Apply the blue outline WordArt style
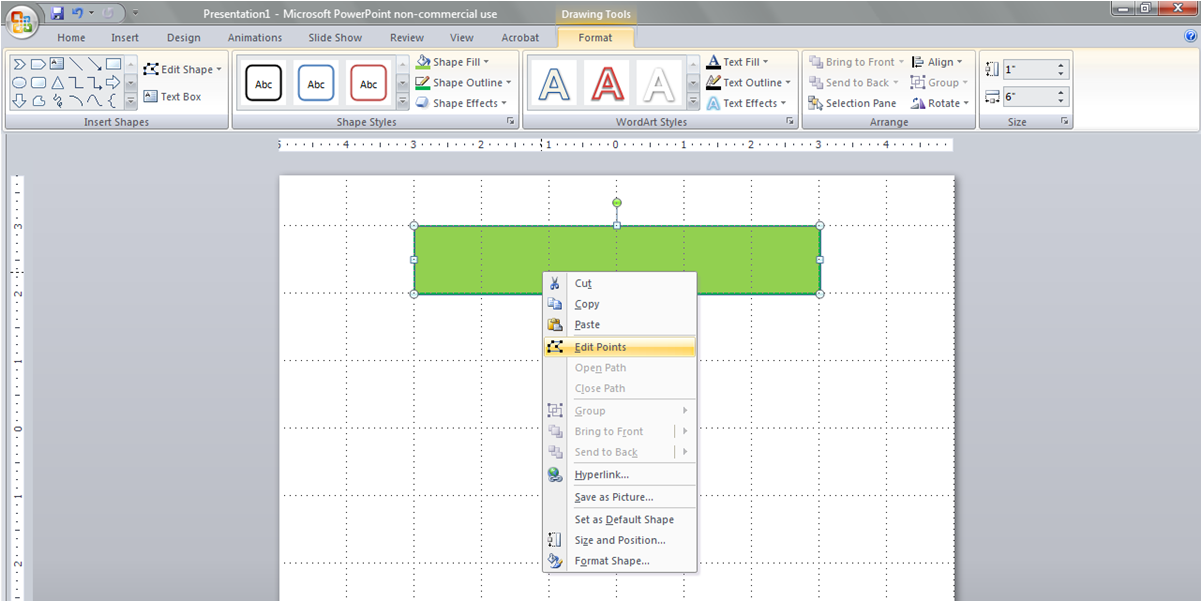This screenshot has width=1202, height=602. tap(556, 85)
